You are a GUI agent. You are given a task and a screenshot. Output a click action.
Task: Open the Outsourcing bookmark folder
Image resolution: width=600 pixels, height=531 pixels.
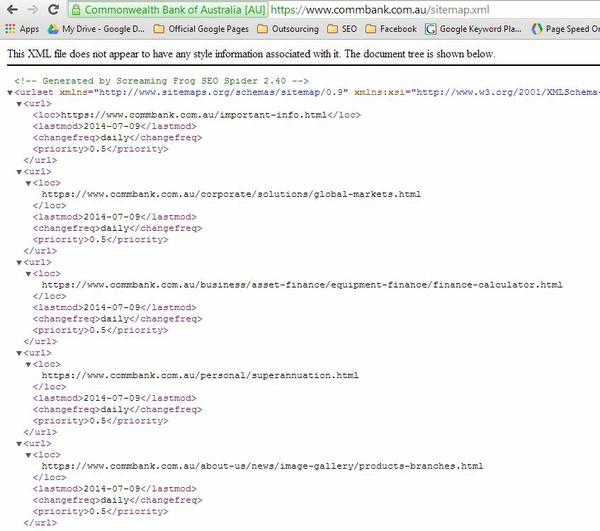288,29
